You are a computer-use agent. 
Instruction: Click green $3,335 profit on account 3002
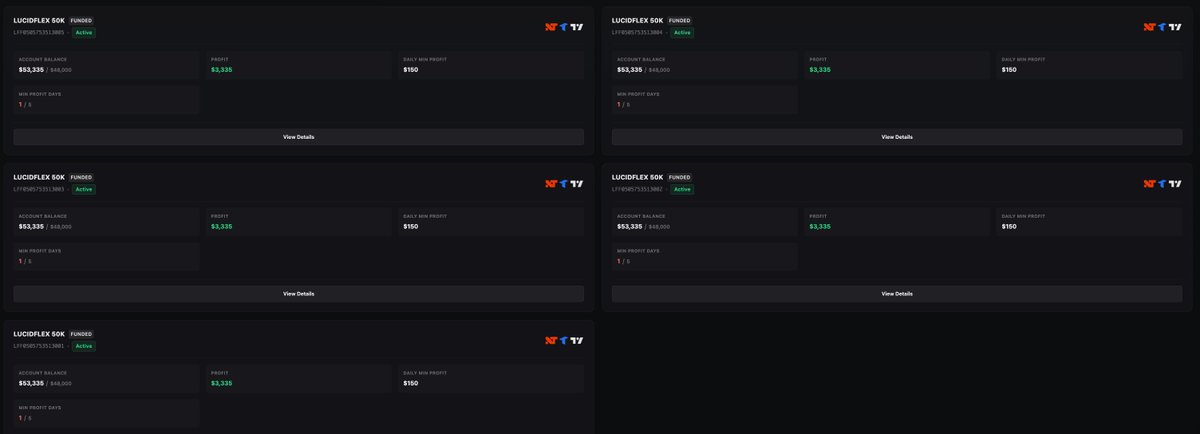tap(820, 227)
